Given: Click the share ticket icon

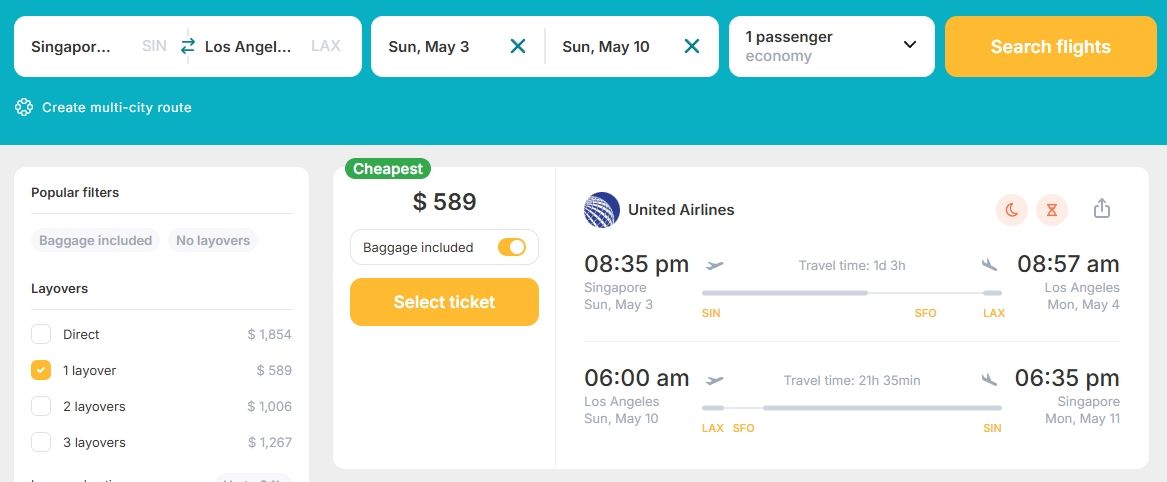Looking at the screenshot, I should [1102, 209].
